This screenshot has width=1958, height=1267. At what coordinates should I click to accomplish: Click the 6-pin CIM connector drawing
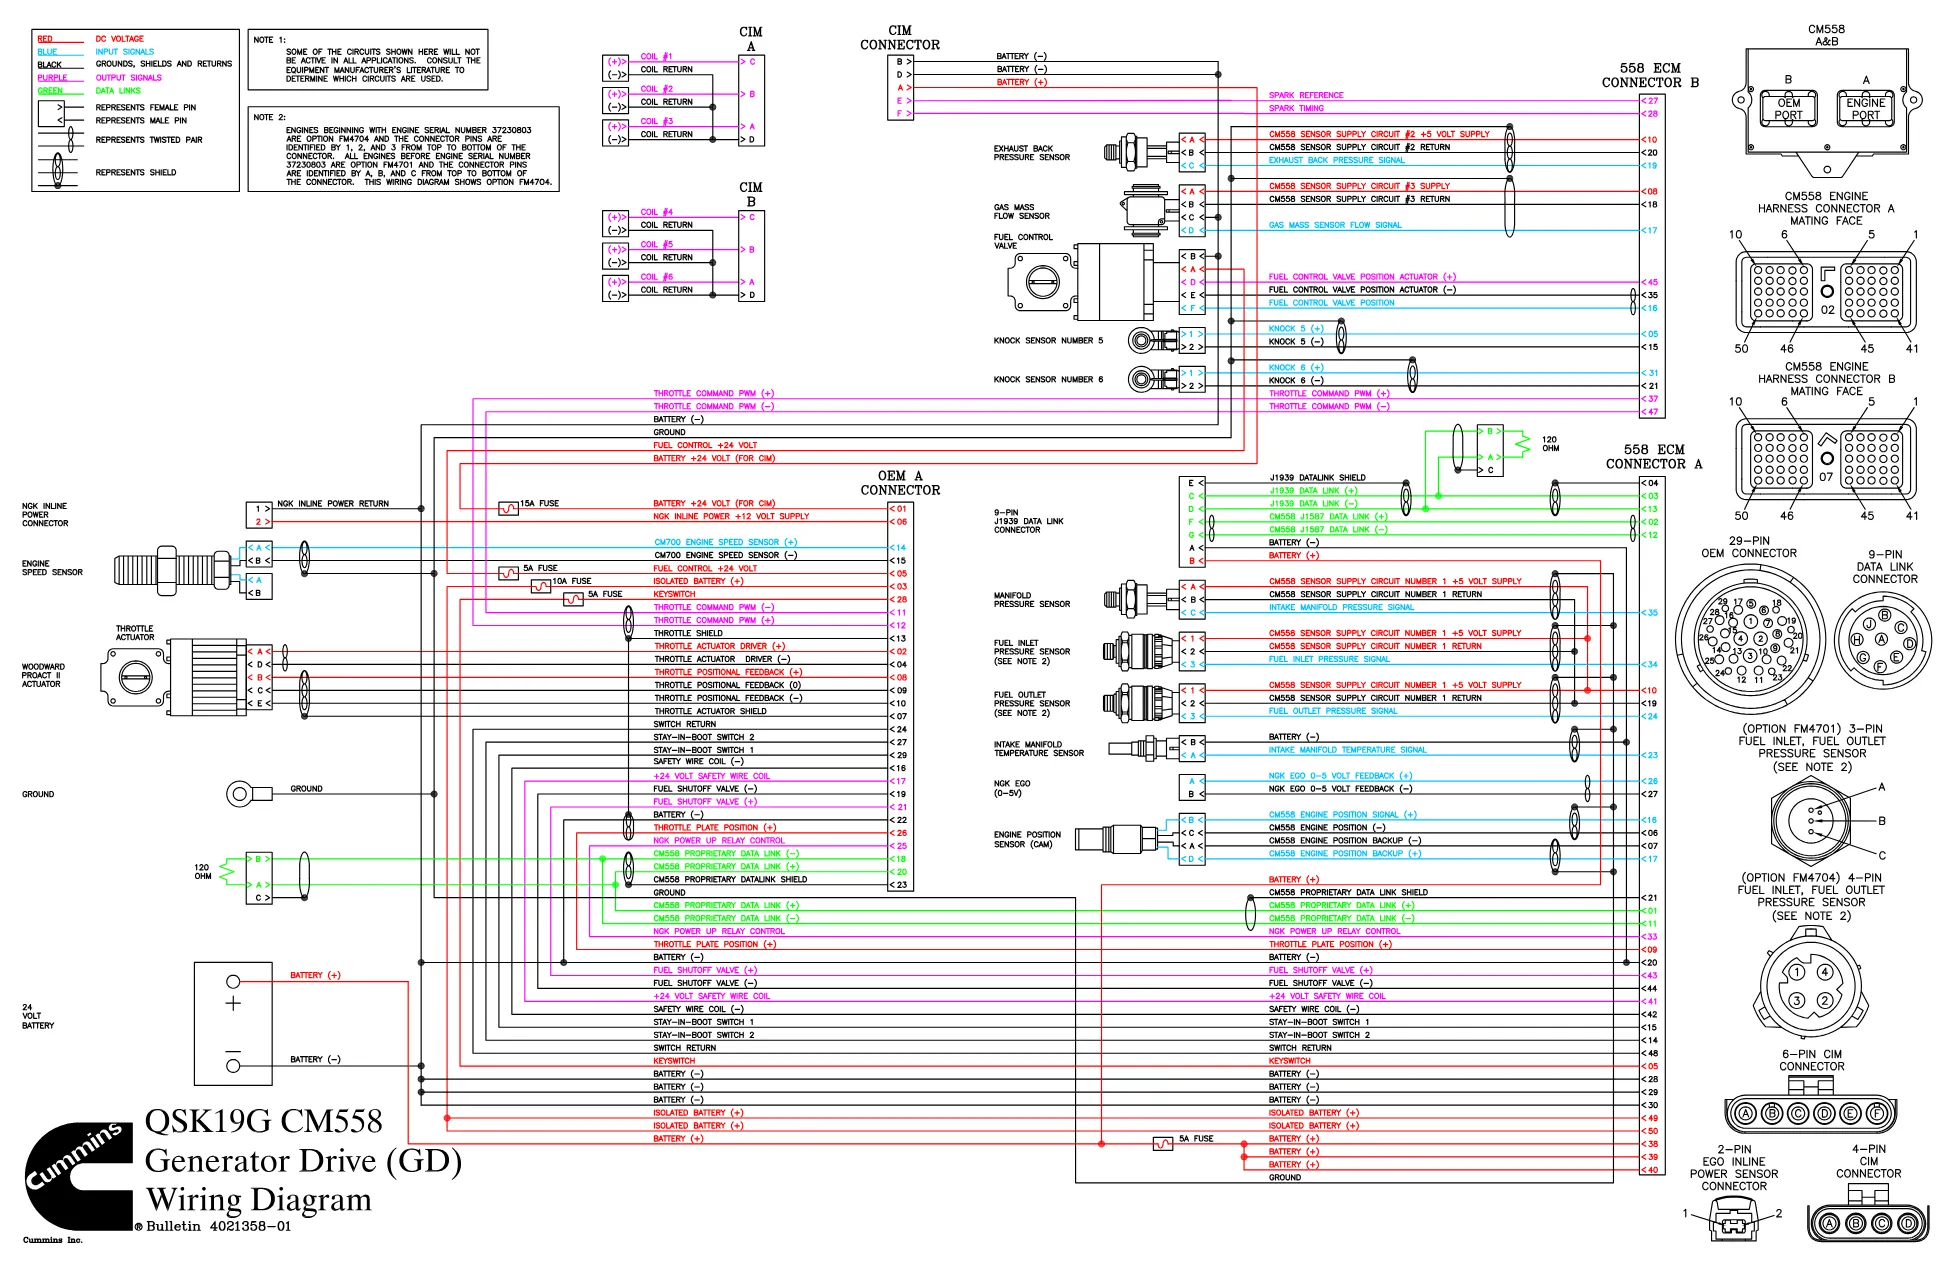pyautogui.click(x=1811, y=1104)
